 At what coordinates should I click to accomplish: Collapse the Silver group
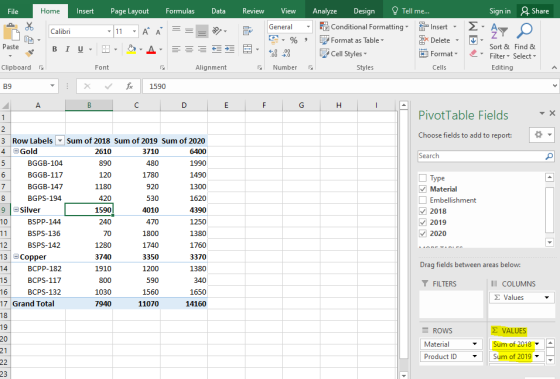(x=16, y=210)
